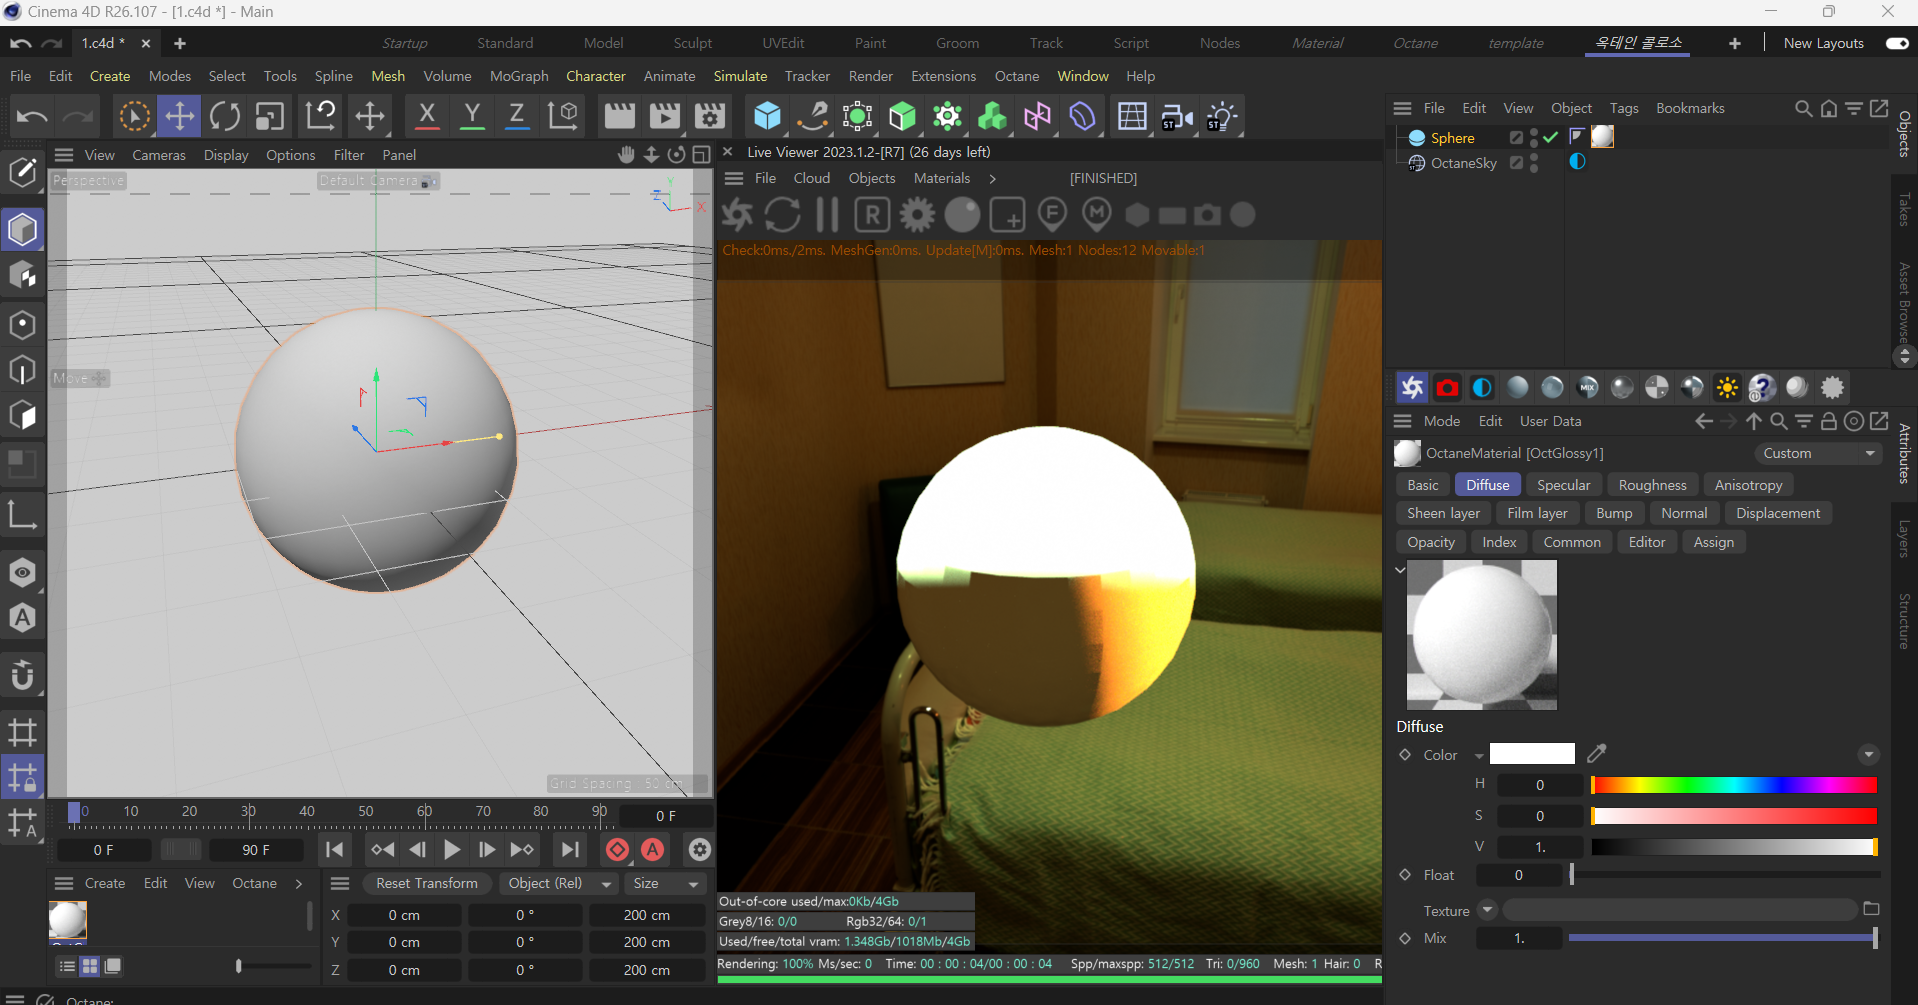Toggle New Layouts switch
The width and height of the screenshot is (1918, 1005).
[1897, 43]
